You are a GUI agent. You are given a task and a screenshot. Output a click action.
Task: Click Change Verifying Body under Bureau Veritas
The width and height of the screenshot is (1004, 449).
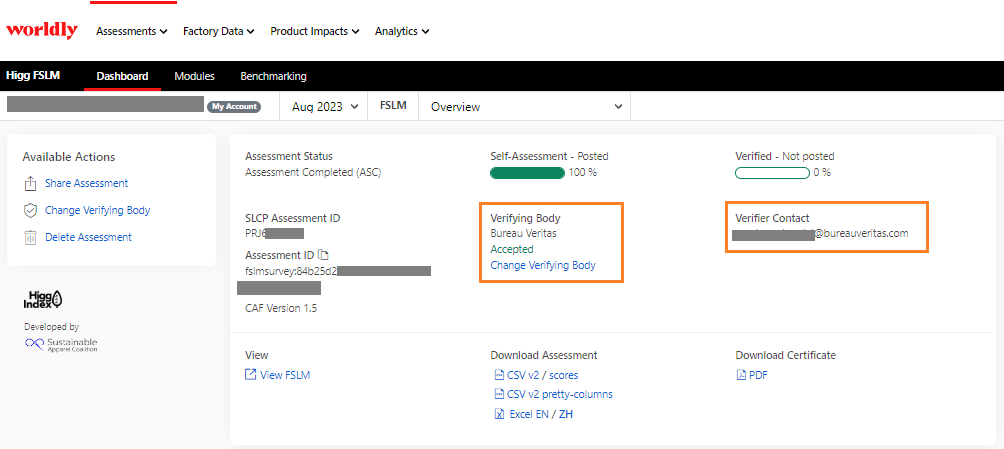[x=543, y=265]
